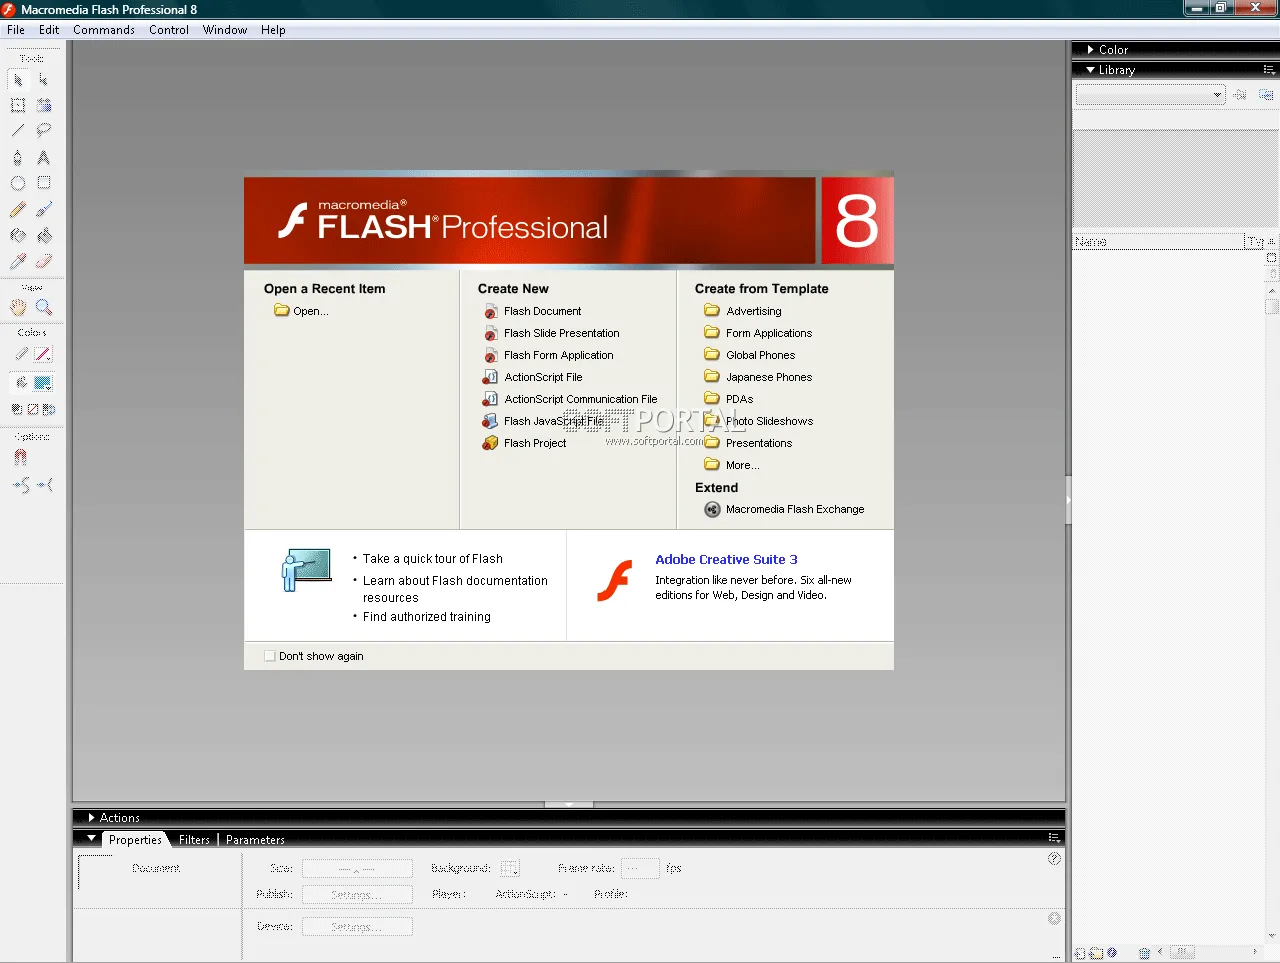The height and width of the screenshot is (963, 1280).
Task: Select the Ink Bottle tool
Action: tap(18, 236)
